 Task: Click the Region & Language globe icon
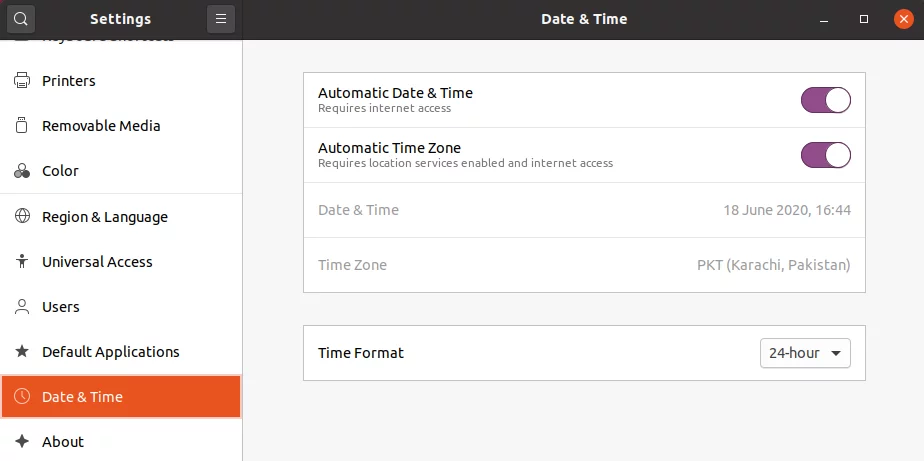click(22, 216)
